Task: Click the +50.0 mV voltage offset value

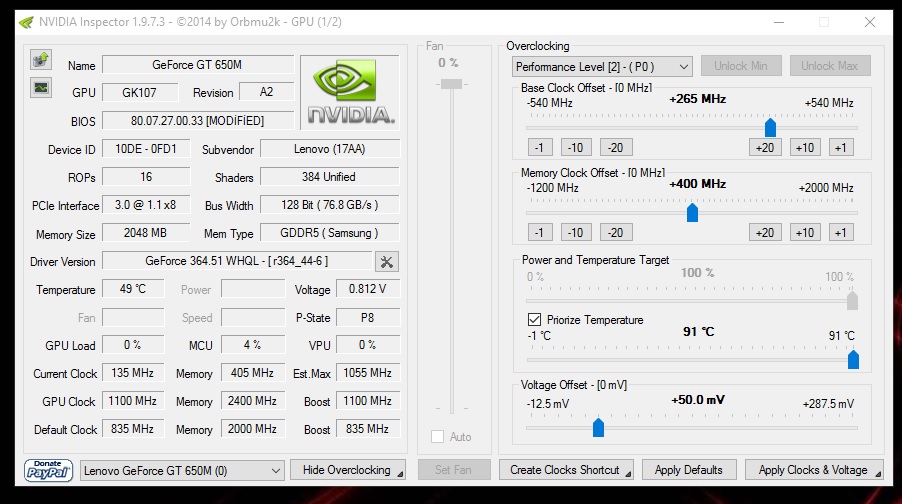Action: pyautogui.click(x=698, y=400)
